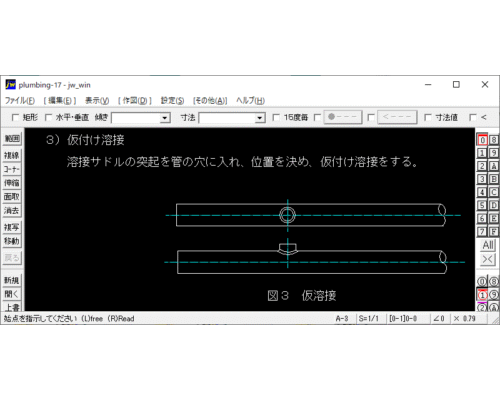Toggle square layer F button

[x=494, y=231]
